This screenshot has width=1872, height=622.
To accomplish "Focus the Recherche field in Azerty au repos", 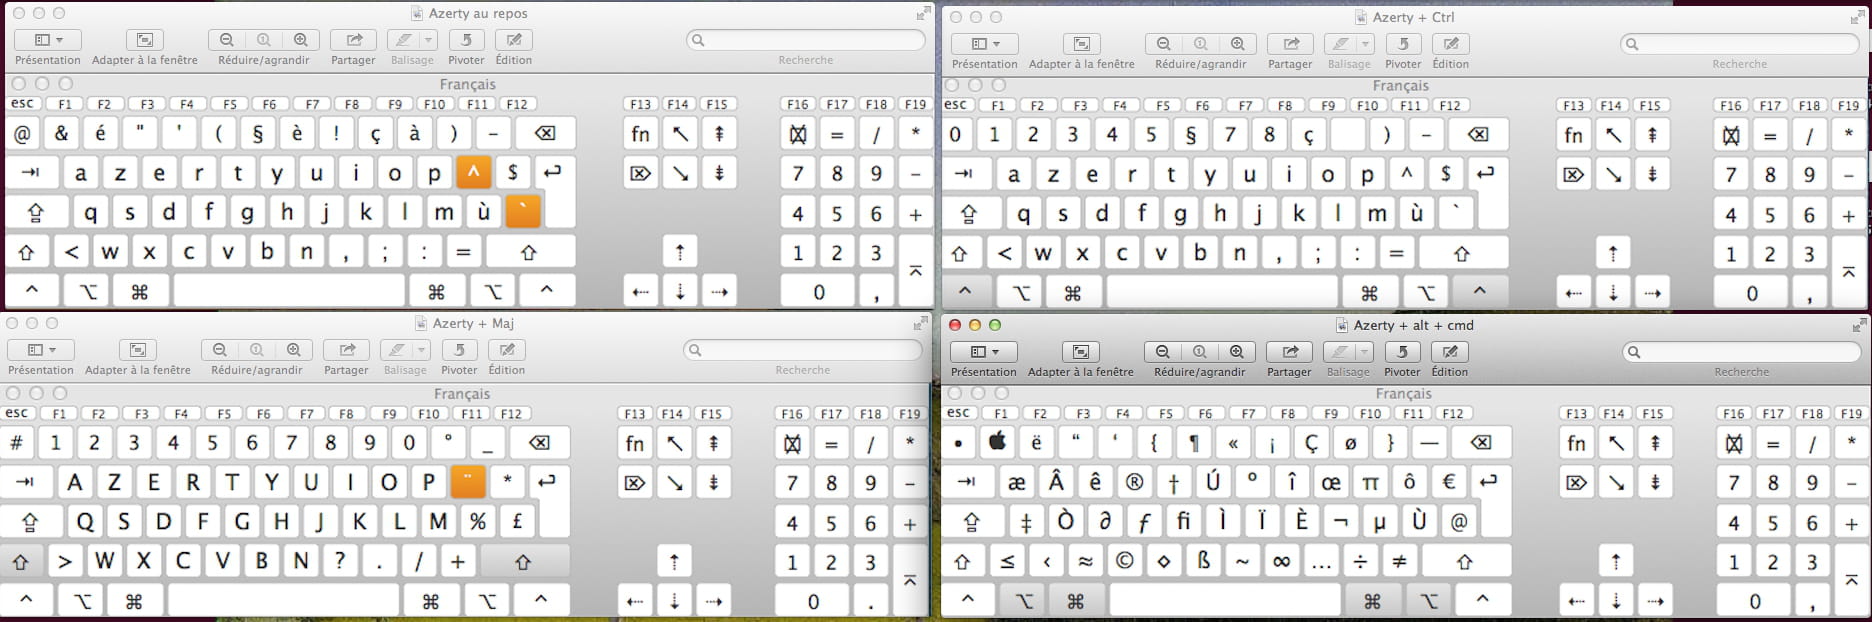I will [x=806, y=40].
